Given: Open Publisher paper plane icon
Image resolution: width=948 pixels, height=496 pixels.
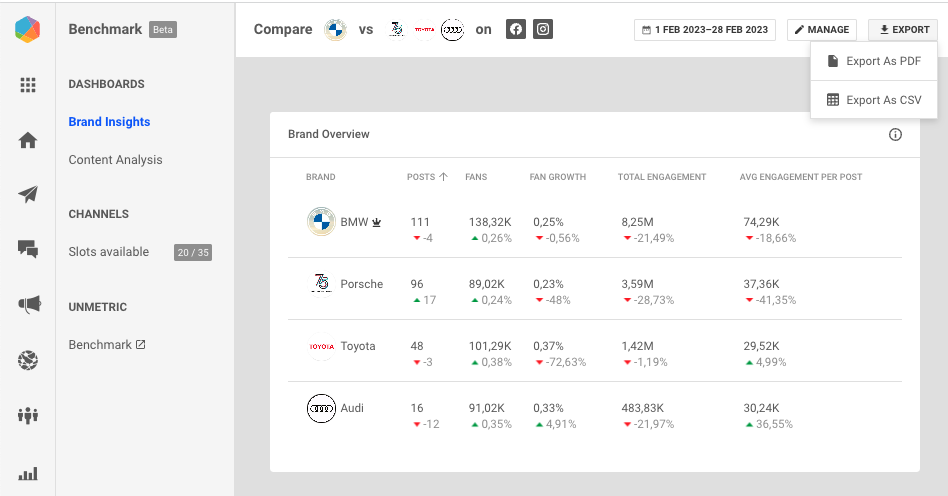Looking at the screenshot, I should (28, 194).
